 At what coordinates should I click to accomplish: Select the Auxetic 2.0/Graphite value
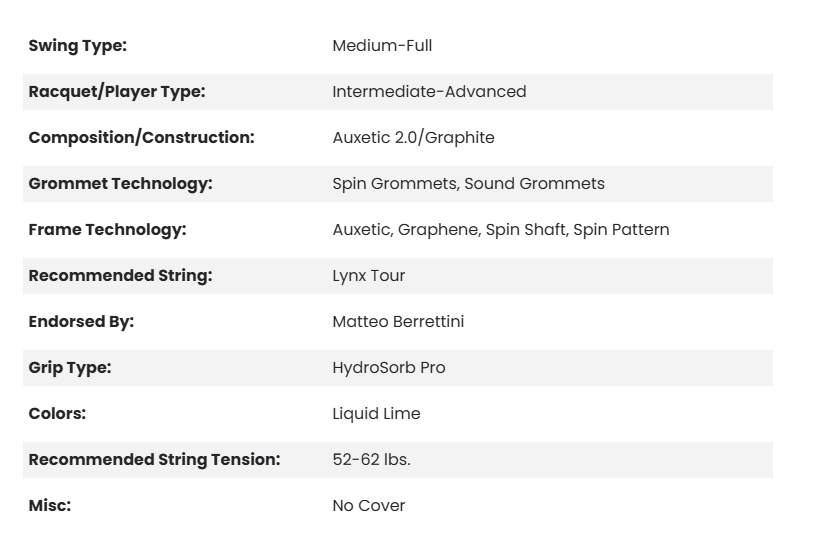point(413,138)
